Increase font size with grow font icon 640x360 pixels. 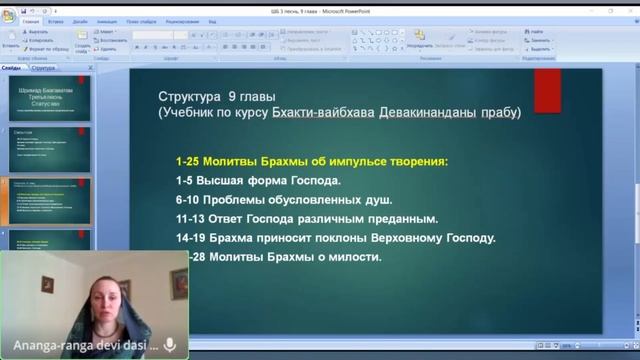pyautogui.click(x=193, y=36)
